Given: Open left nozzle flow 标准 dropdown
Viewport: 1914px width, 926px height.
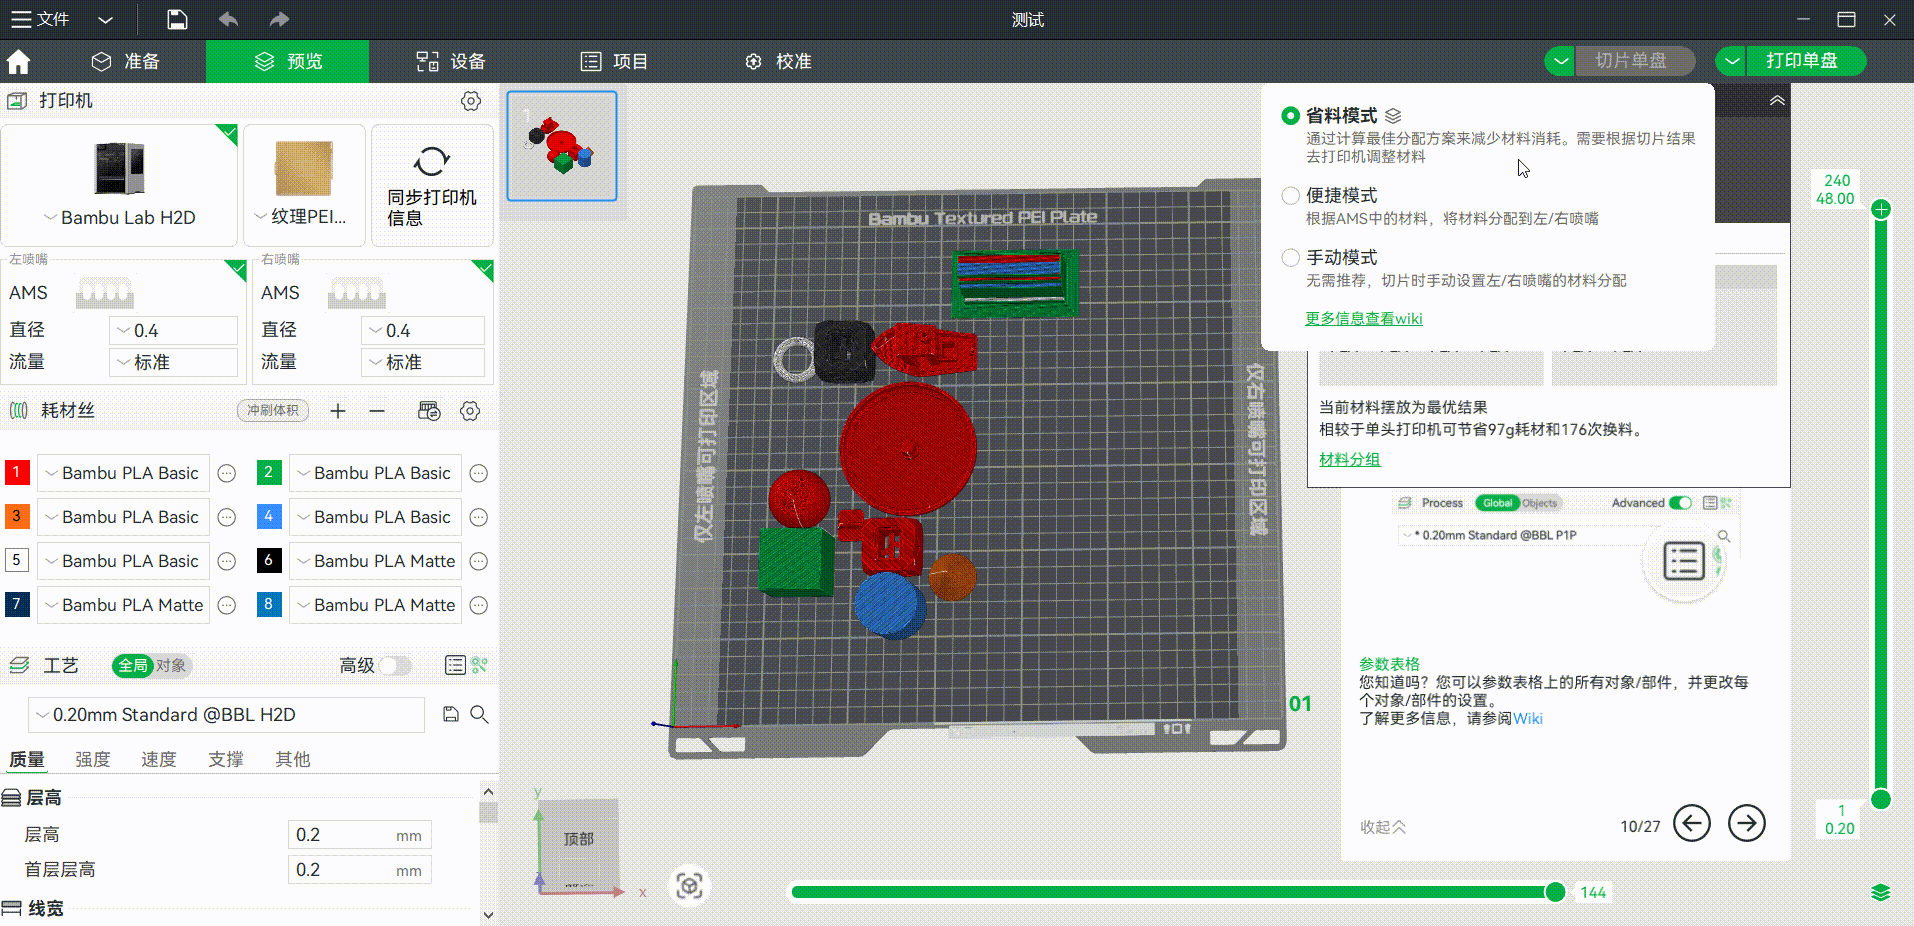Looking at the screenshot, I should click(x=173, y=362).
